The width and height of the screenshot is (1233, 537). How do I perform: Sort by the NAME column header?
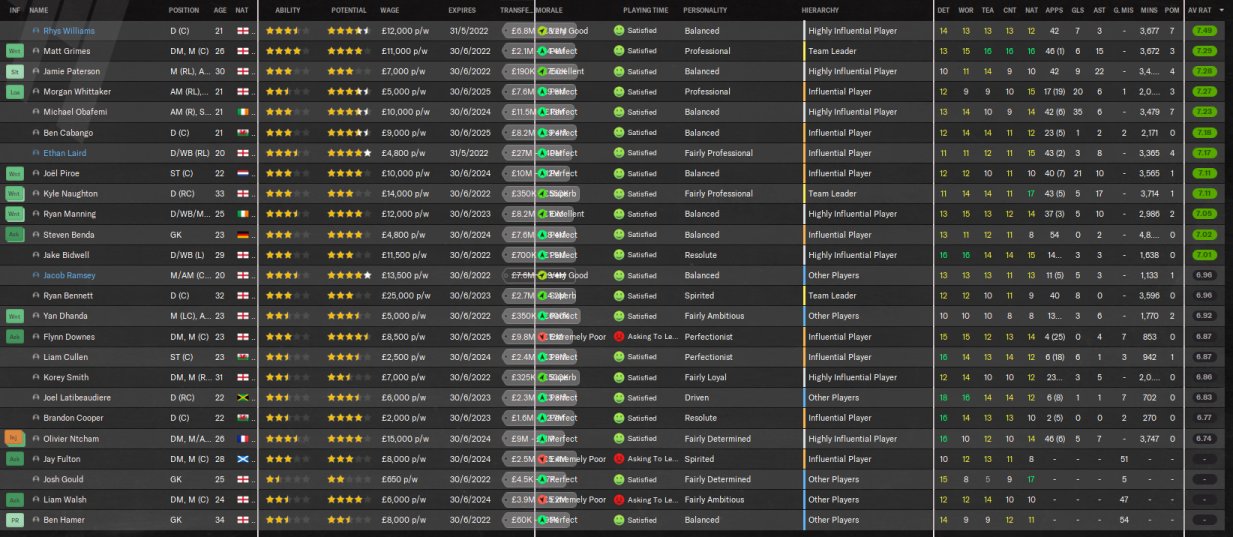pos(38,10)
